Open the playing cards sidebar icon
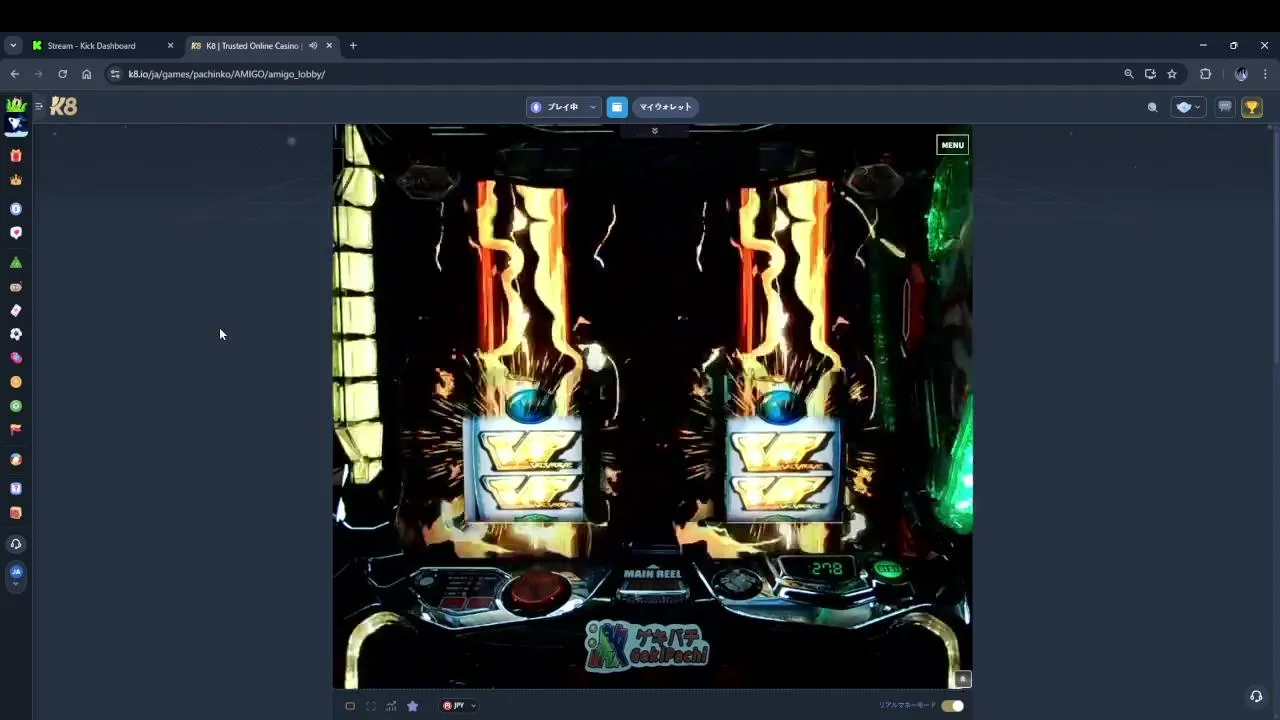The width and height of the screenshot is (1280, 720). point(16,311)
